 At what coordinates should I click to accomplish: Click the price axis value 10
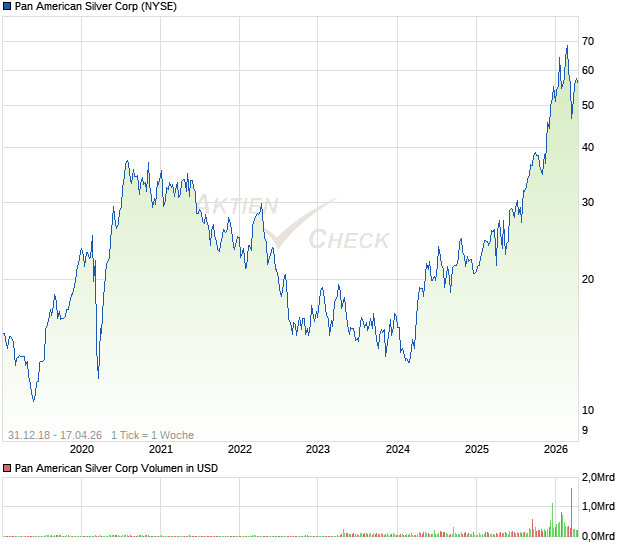pos(588,411)
